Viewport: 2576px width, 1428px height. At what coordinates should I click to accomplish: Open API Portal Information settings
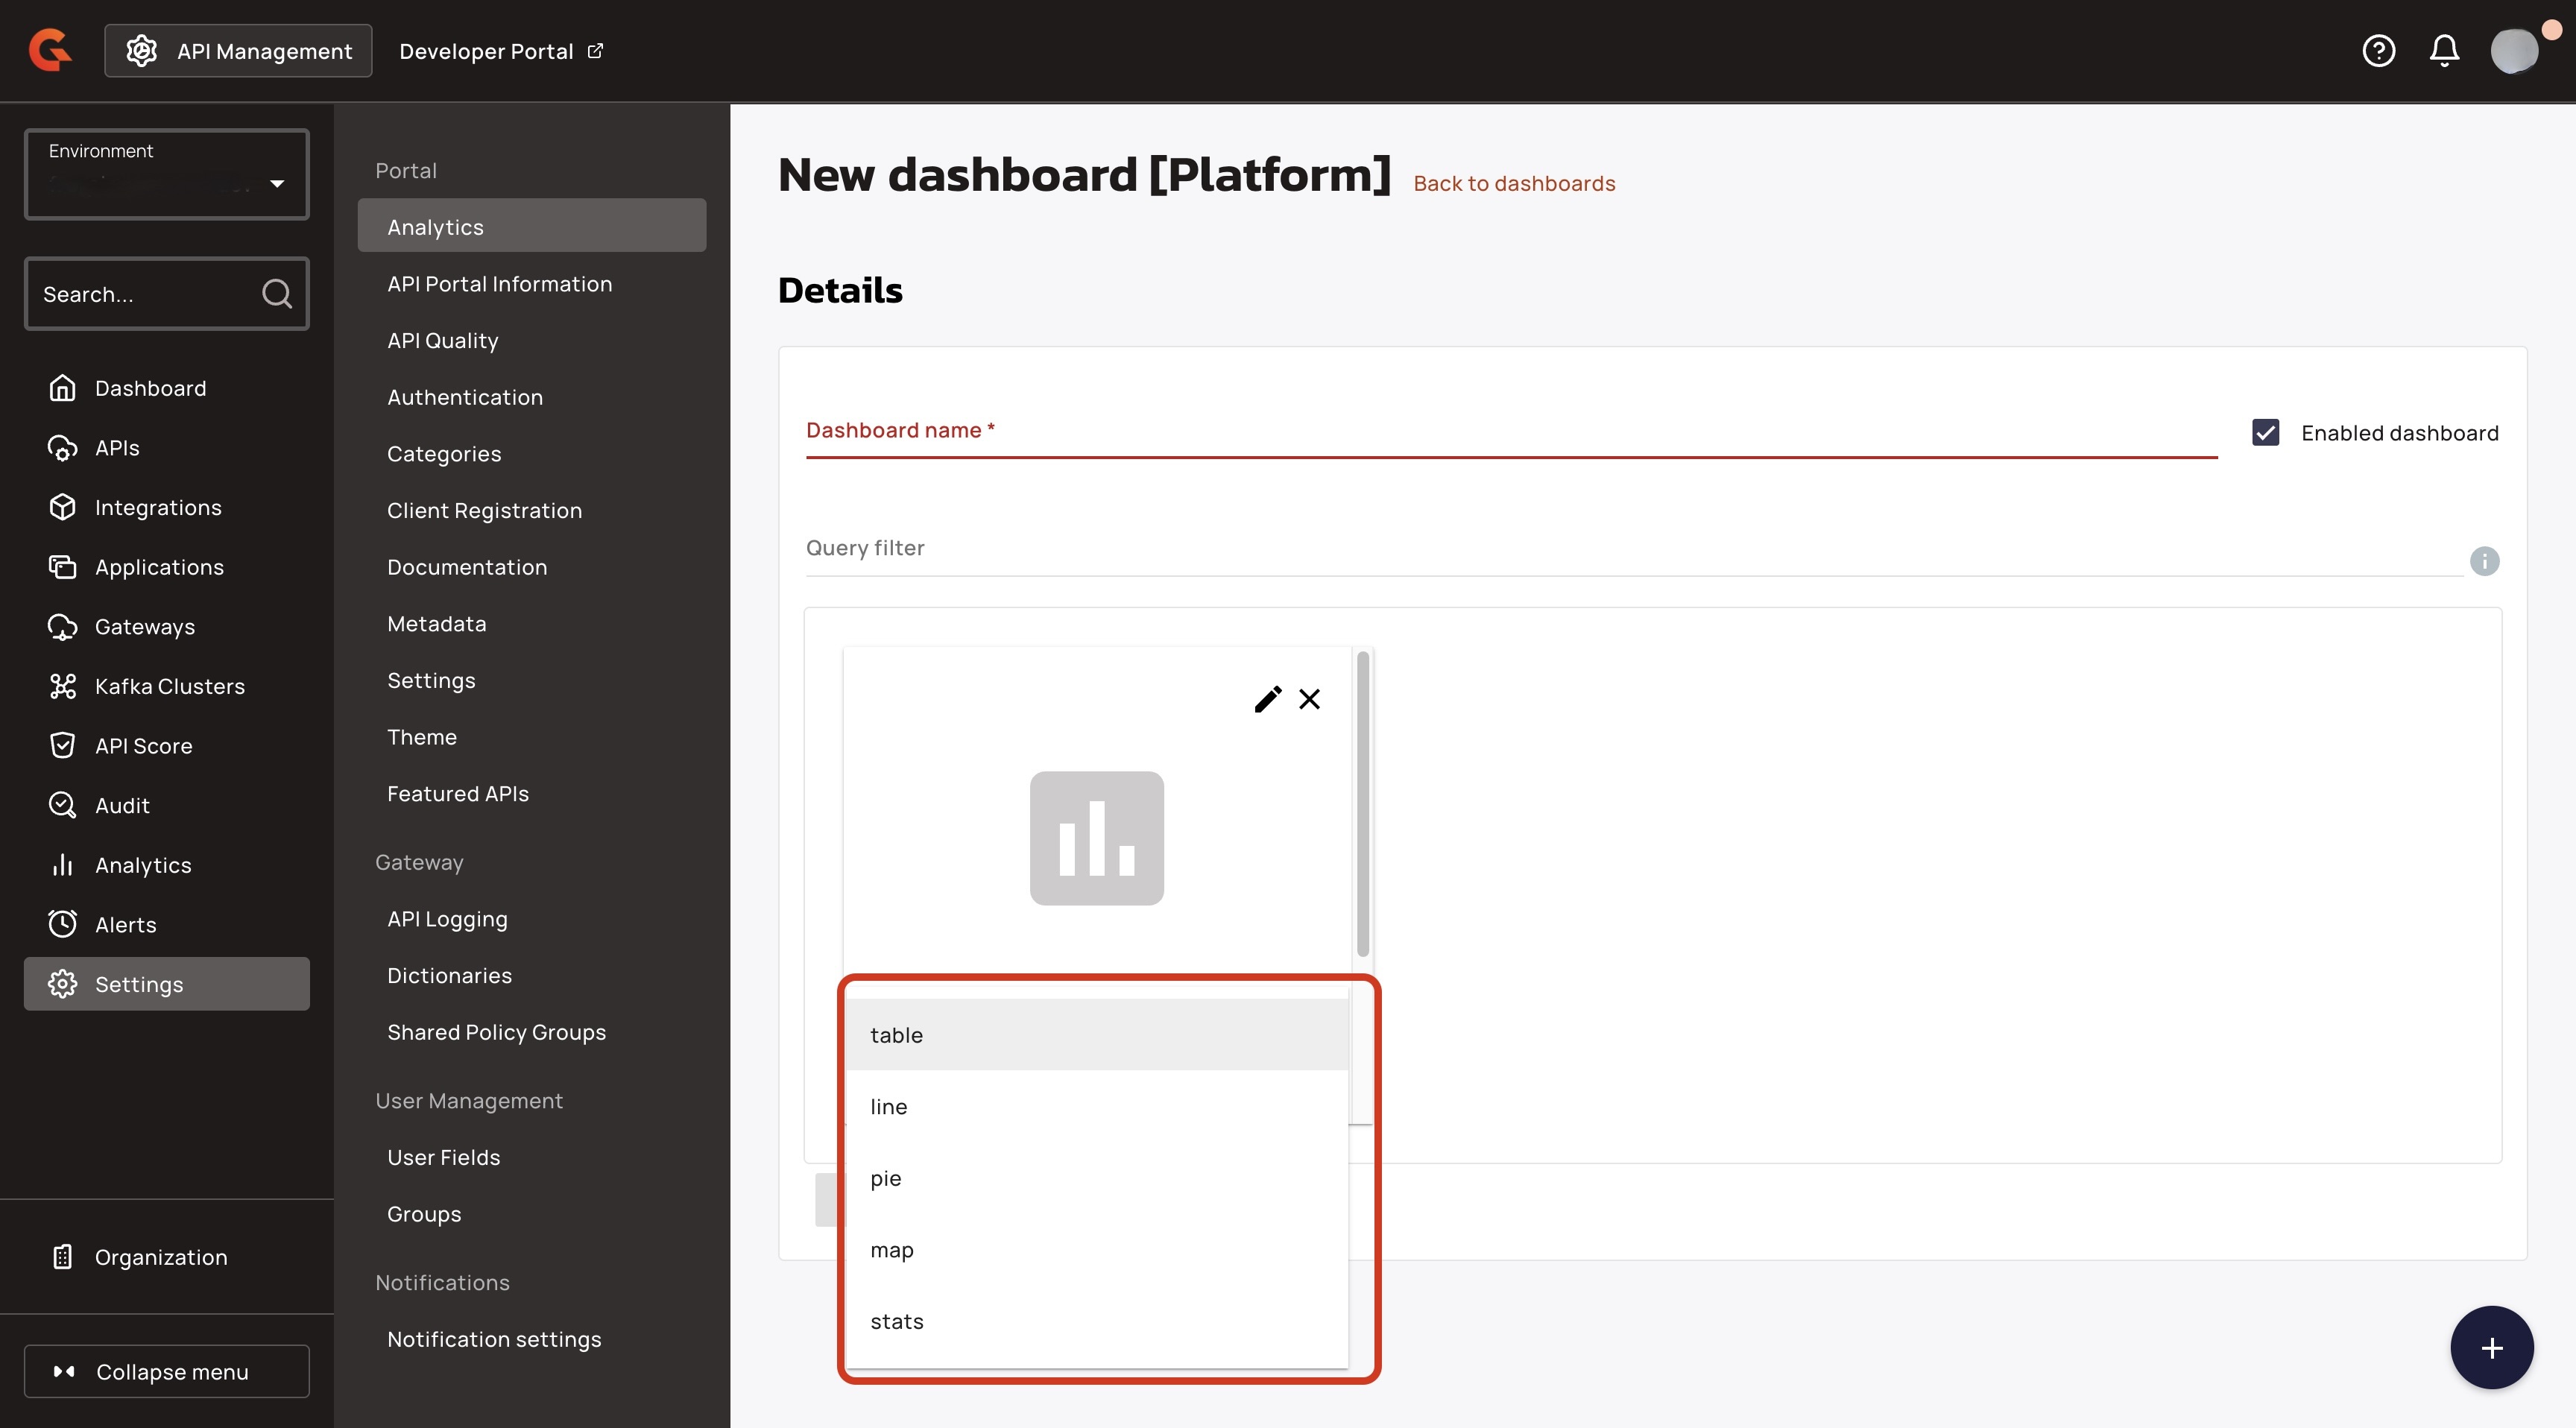tap(499, 284)
